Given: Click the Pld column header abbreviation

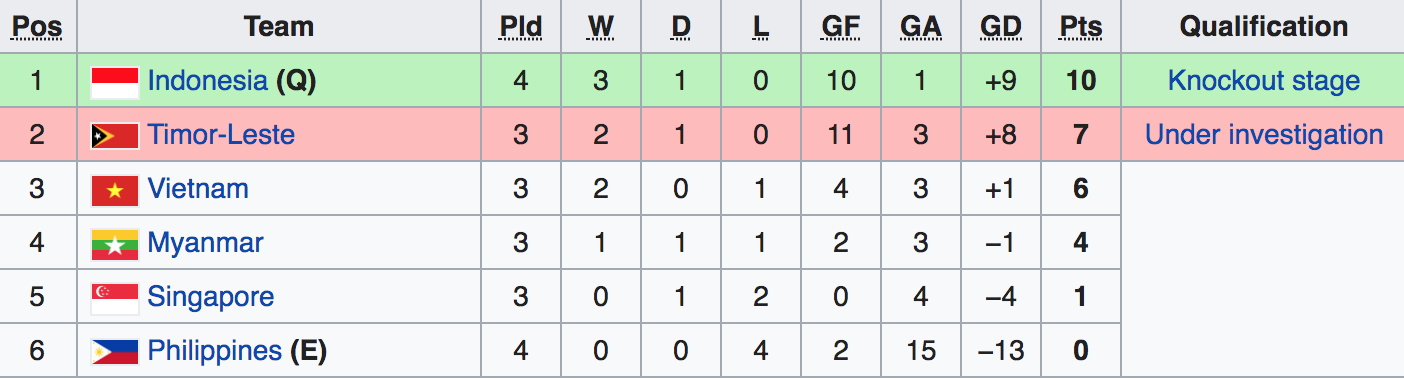Looking at the screenshot, I should pyautogui.click(x=521, y=27).
